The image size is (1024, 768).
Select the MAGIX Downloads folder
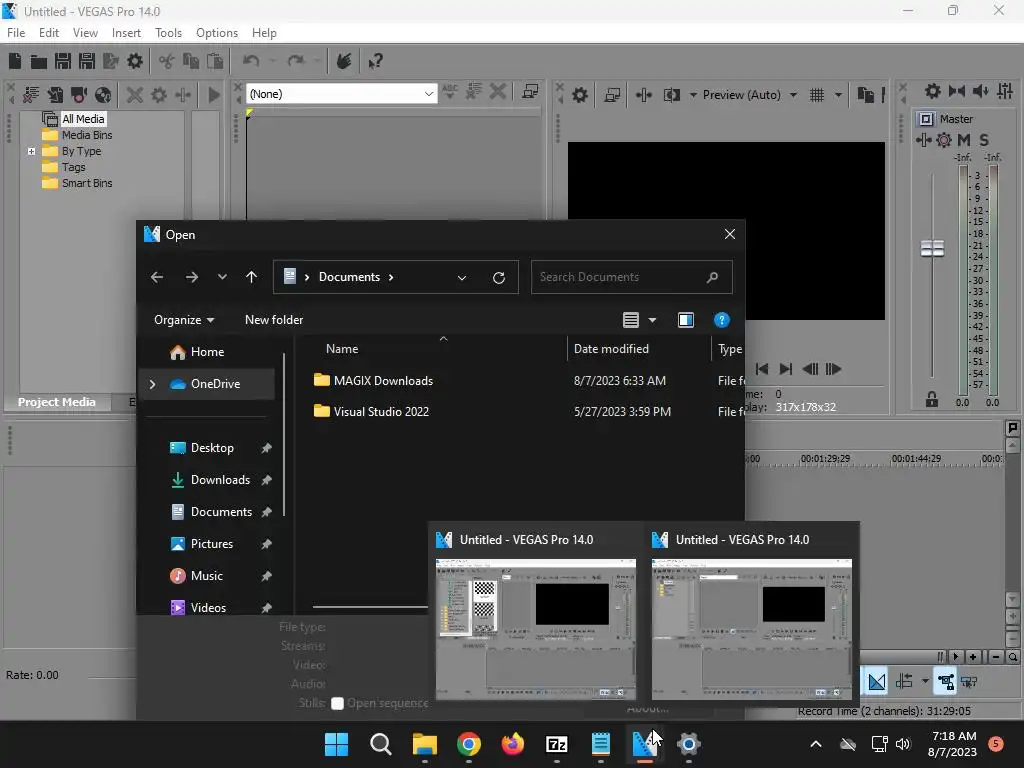pos(383,381)
